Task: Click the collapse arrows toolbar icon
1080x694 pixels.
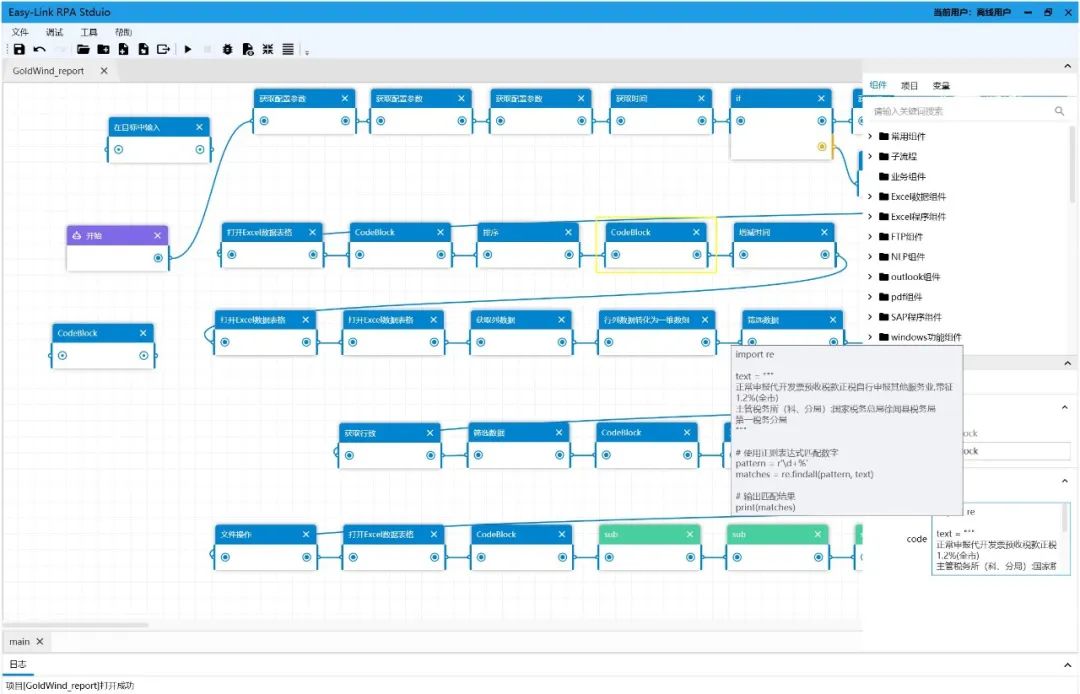Action: pyautogui.click(x=268, y=49)
